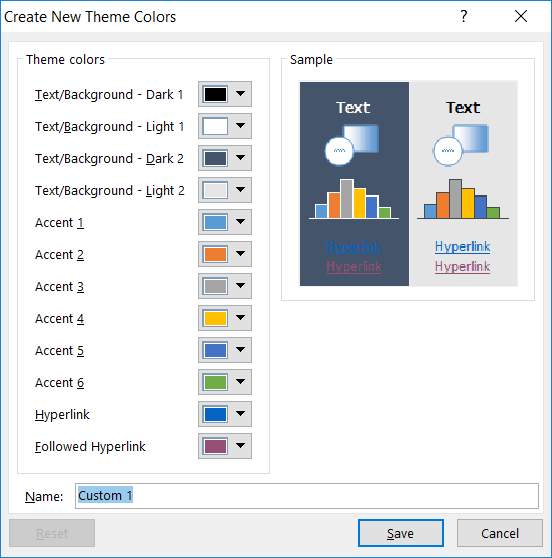Expand the Accent 2 color picker
Viewport: 552px width, 558px height.
(x=225, y=254)
